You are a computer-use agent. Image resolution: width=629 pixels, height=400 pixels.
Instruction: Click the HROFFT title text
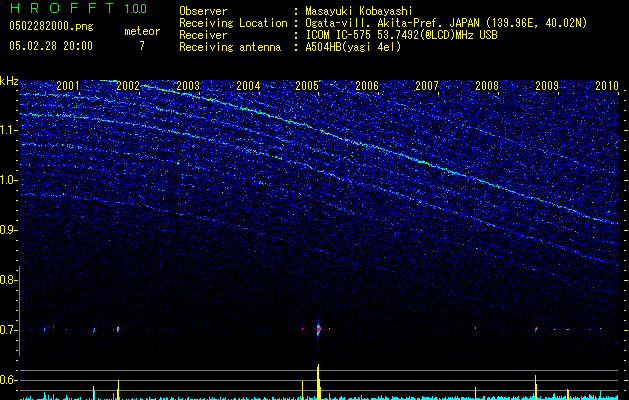tap(62, 8)
